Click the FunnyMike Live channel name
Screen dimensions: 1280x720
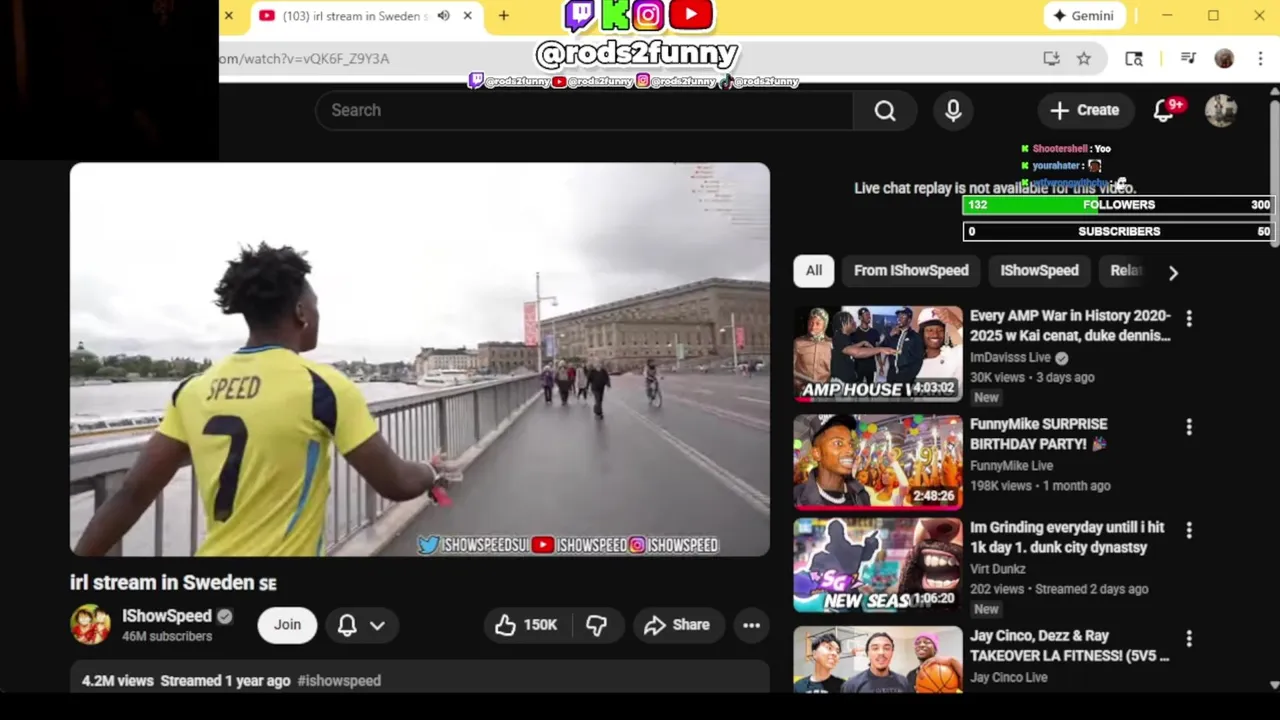(x=1011, y=466)
